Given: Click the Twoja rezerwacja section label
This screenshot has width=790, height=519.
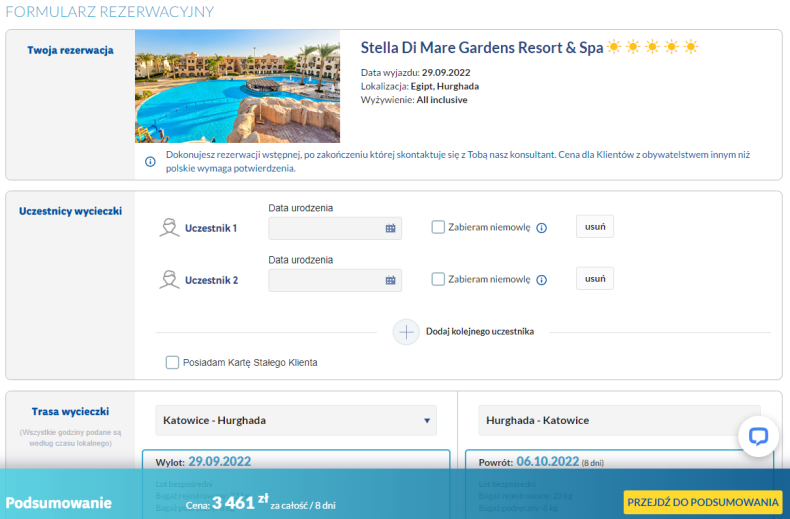Looking at the screenshot, I should coord(71,50).
